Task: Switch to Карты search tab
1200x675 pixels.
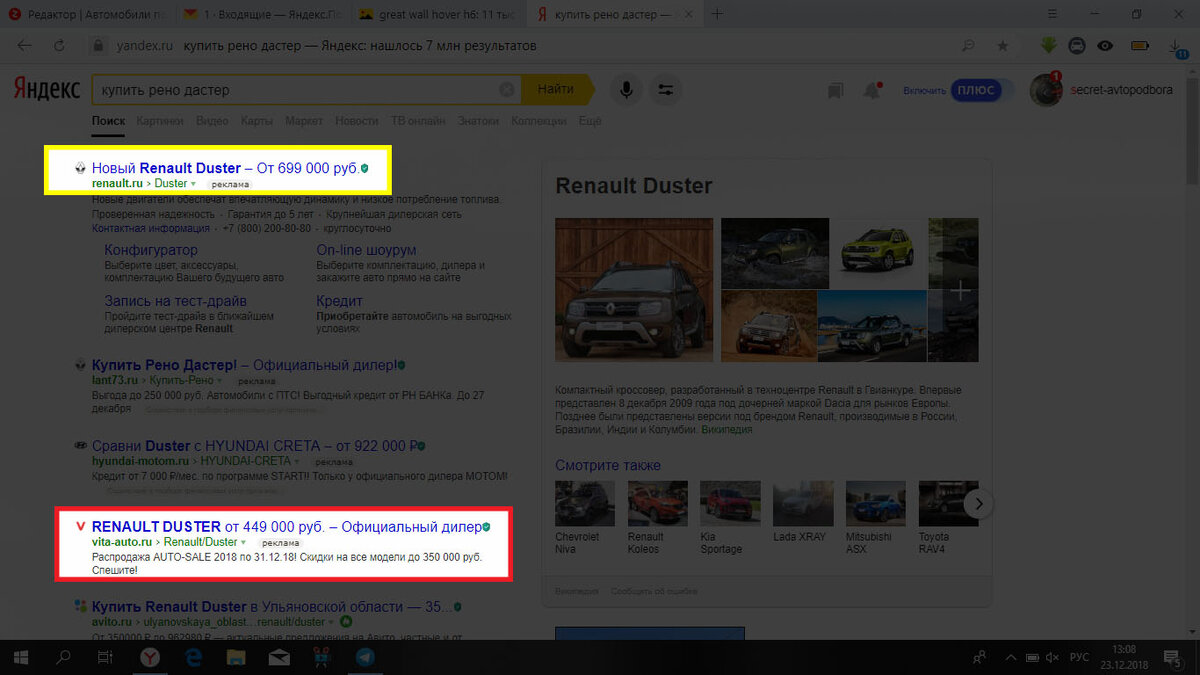Action: click(x=256, y=121)
